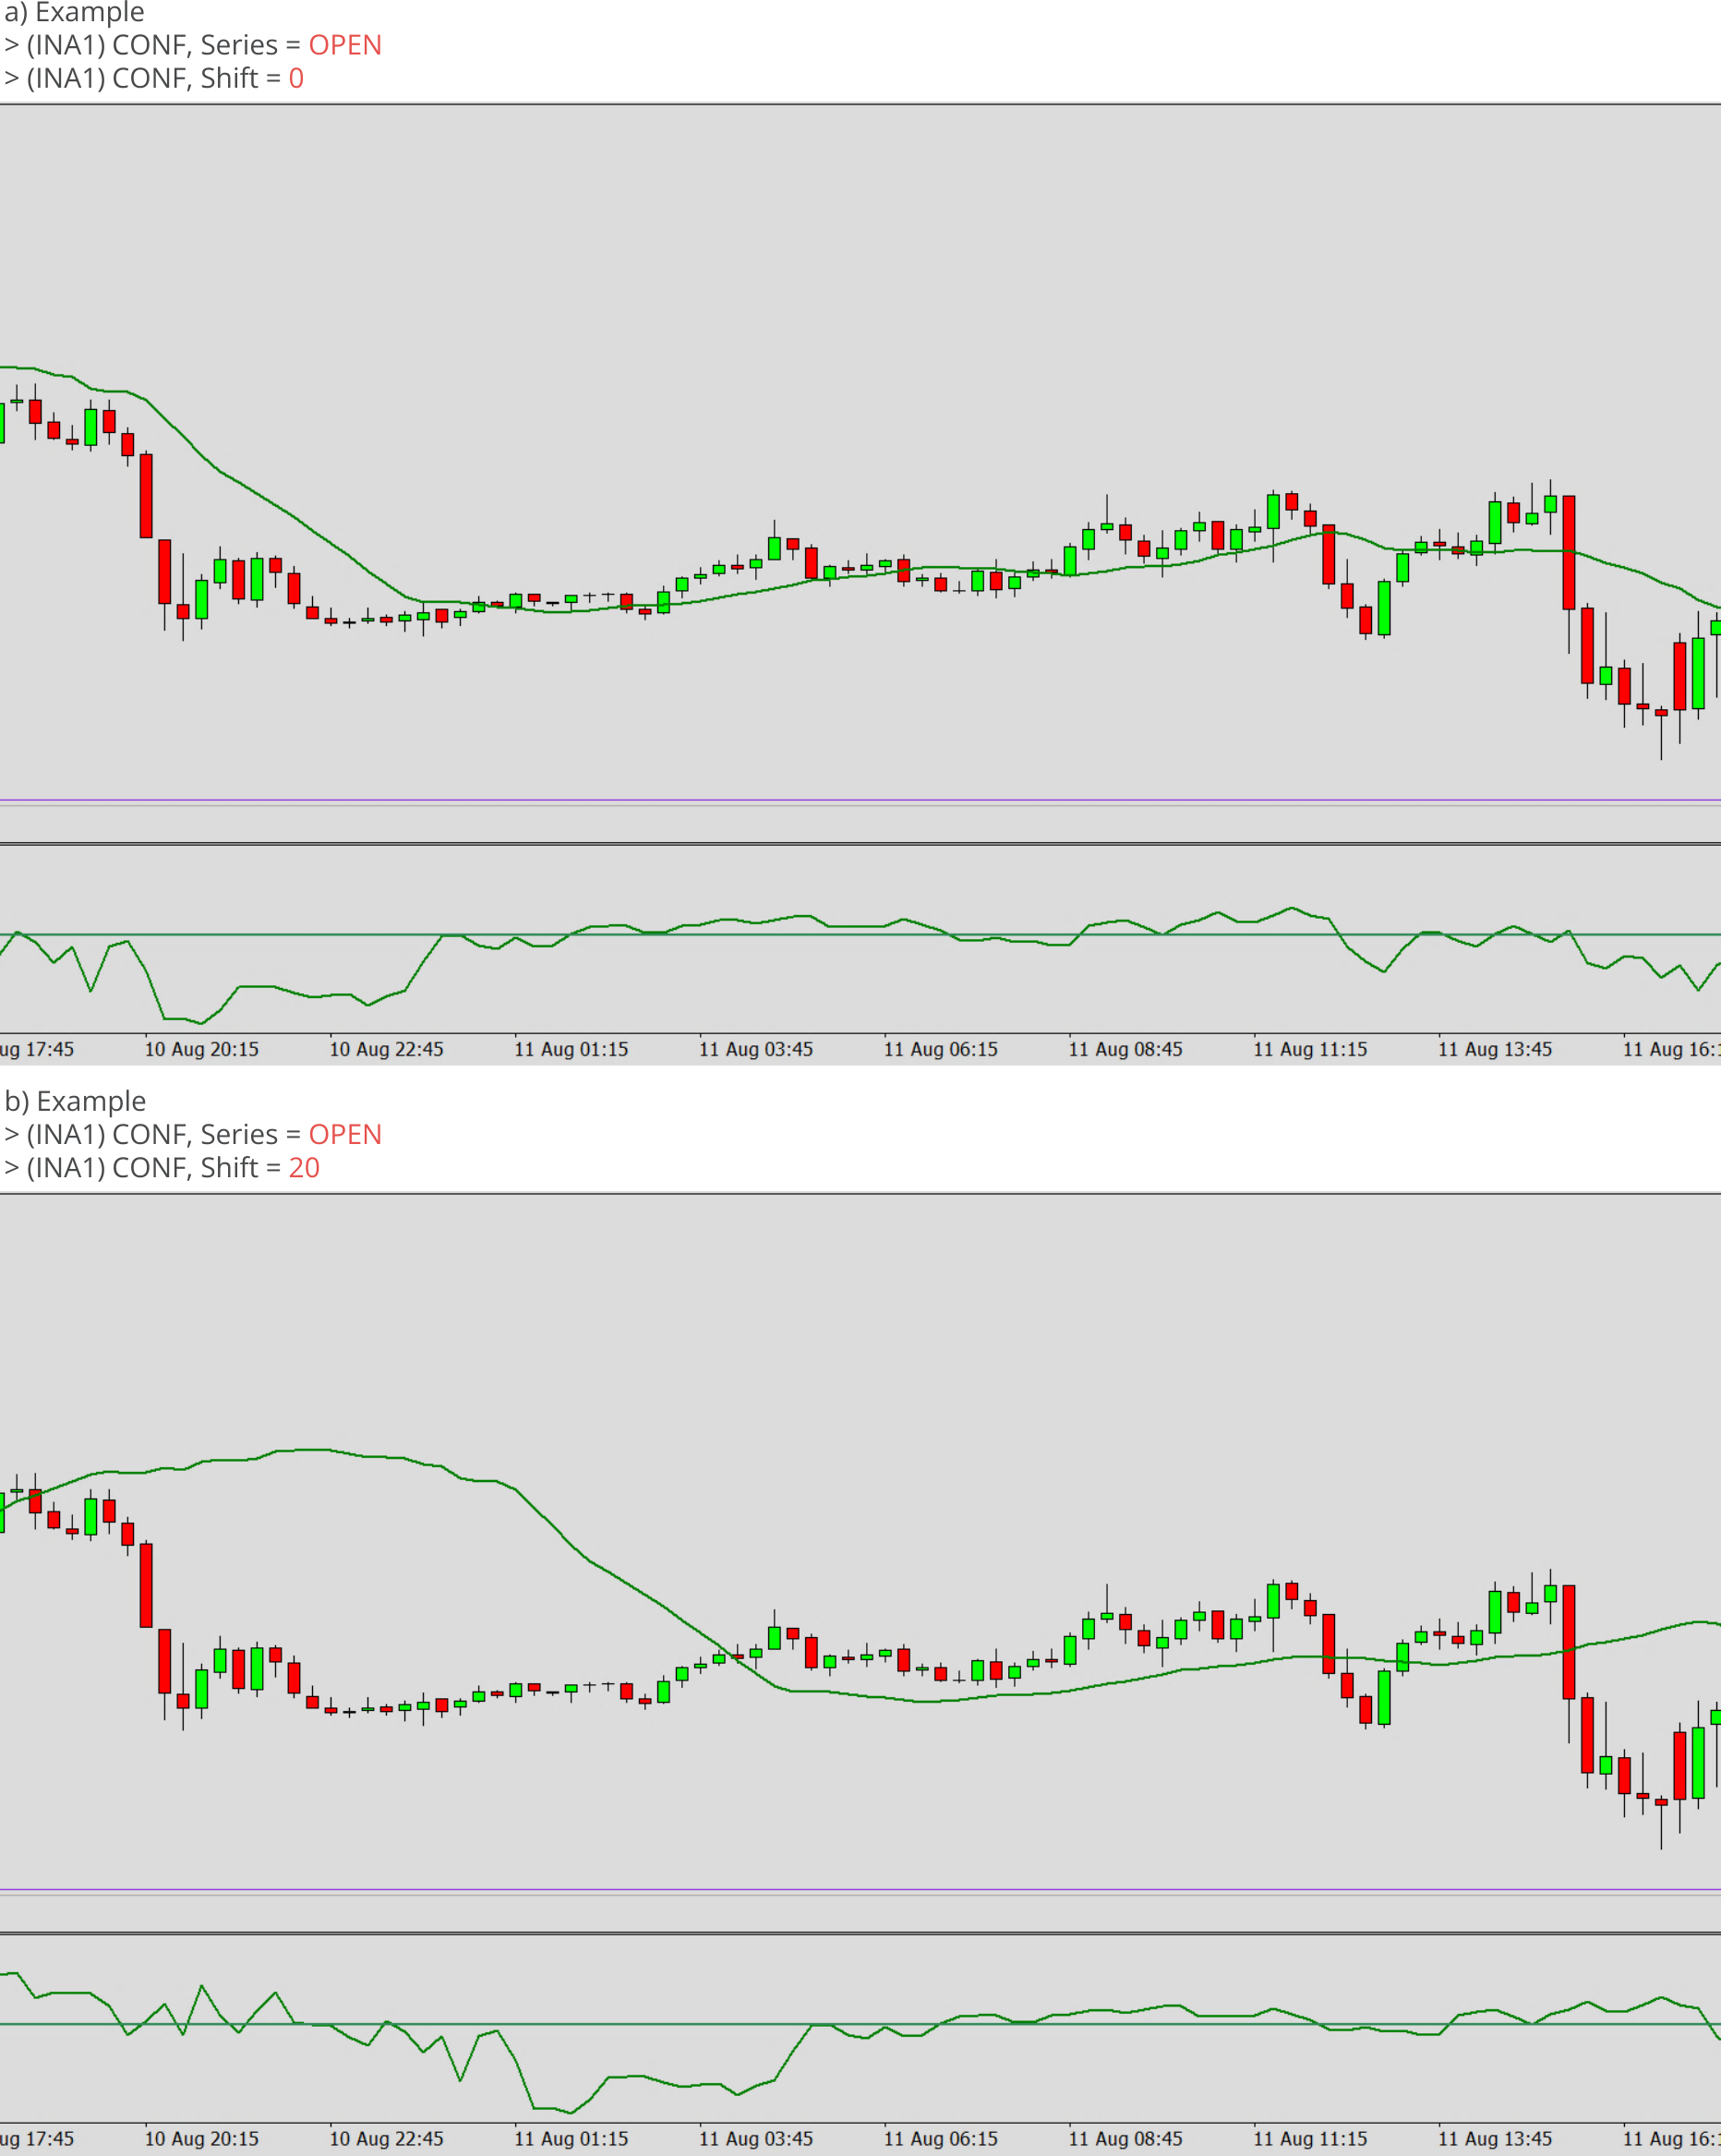Click the 'Shift = 20' configuration line
The width and height of the screenshot is (1721, 2156).
162,1167
